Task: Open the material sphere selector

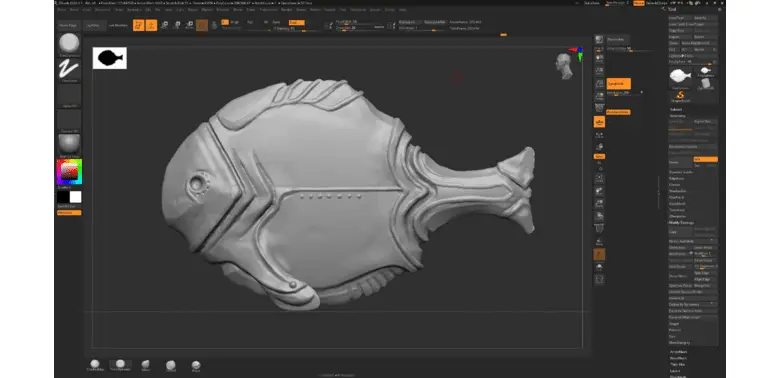Action: (x=69, y=145)
